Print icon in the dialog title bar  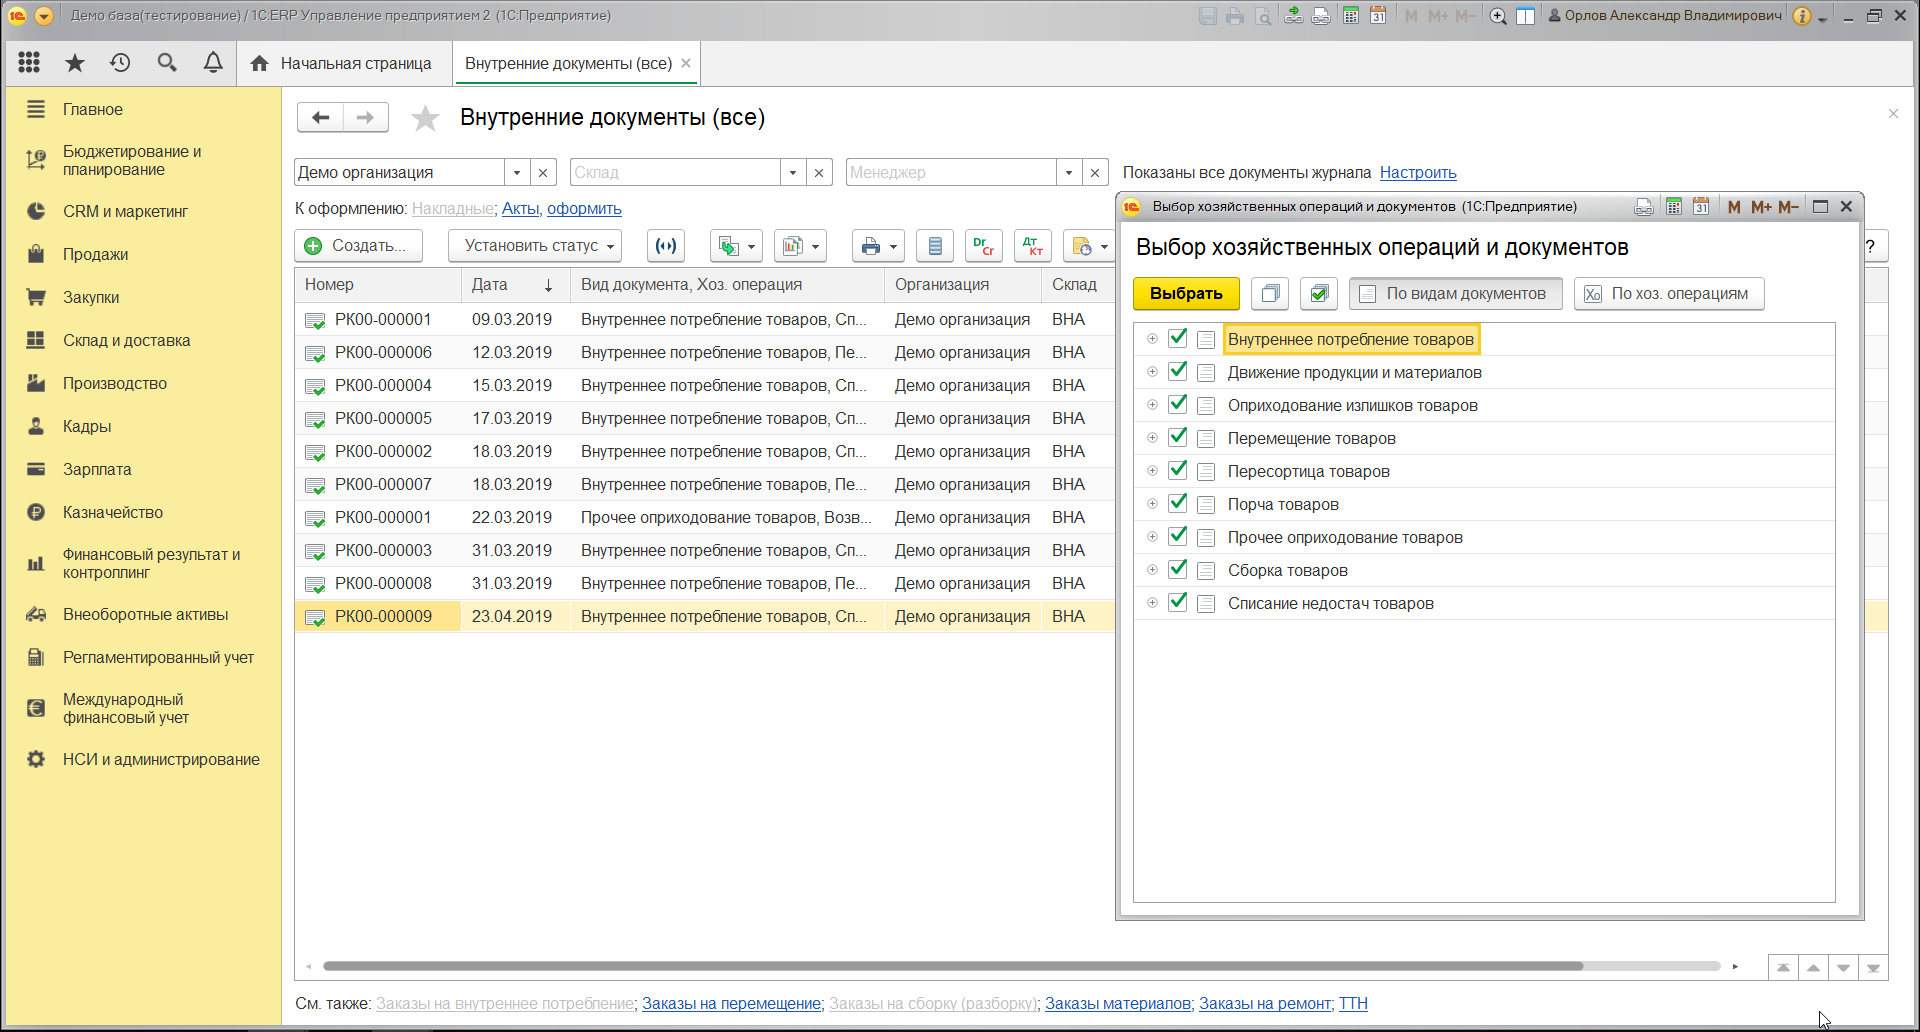point(1644,207)
